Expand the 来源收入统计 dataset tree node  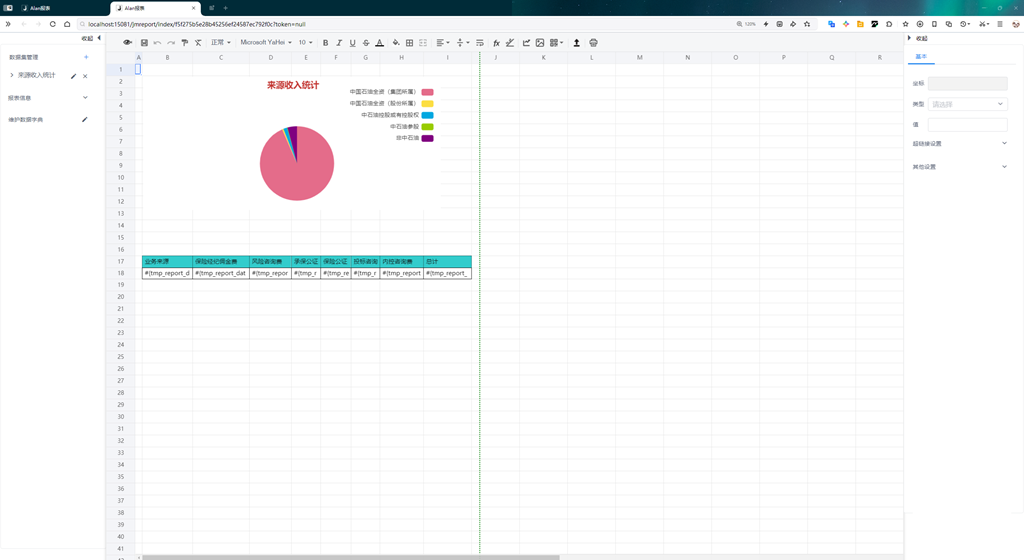tap(12, 75)
